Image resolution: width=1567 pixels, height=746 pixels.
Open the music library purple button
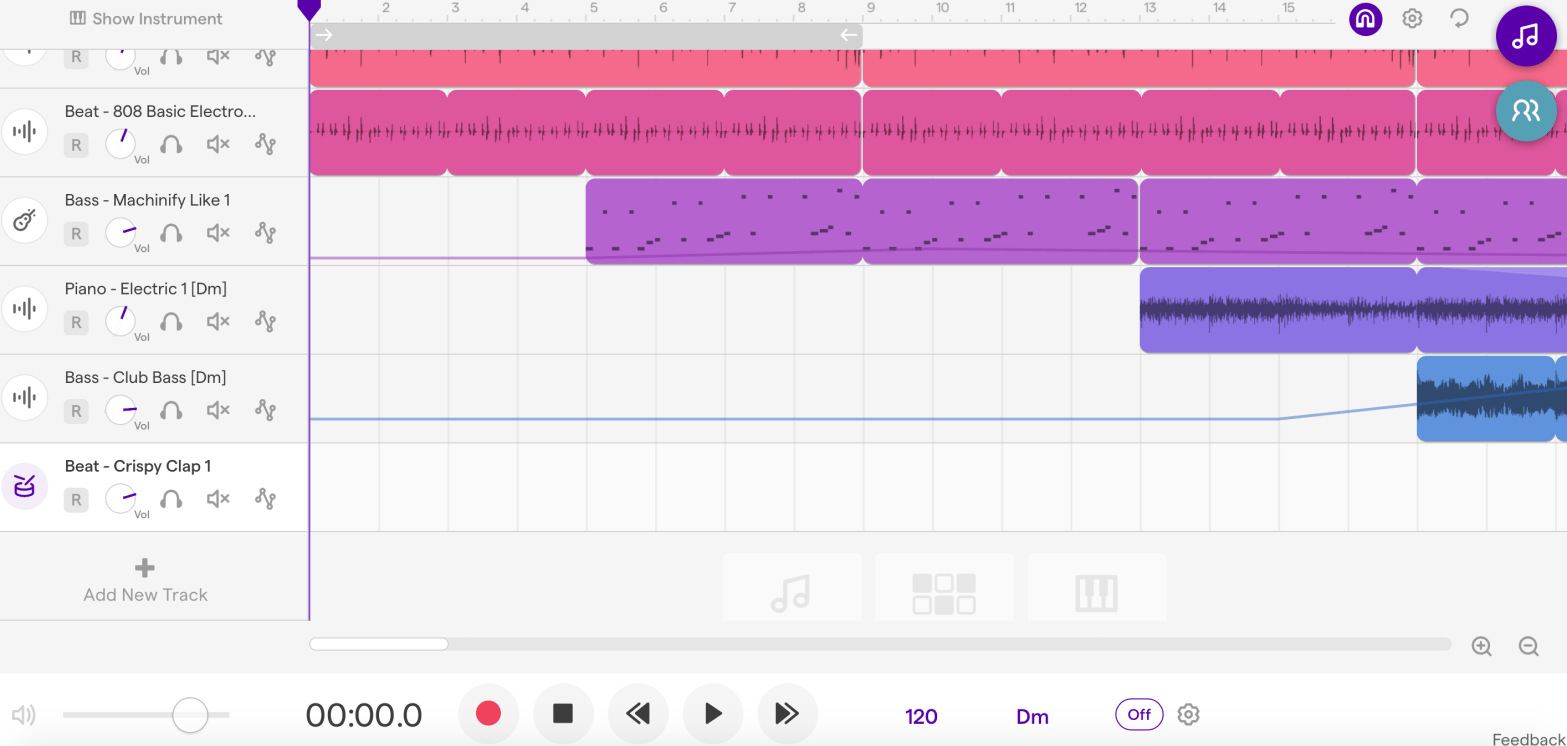tap(1525, 37)
